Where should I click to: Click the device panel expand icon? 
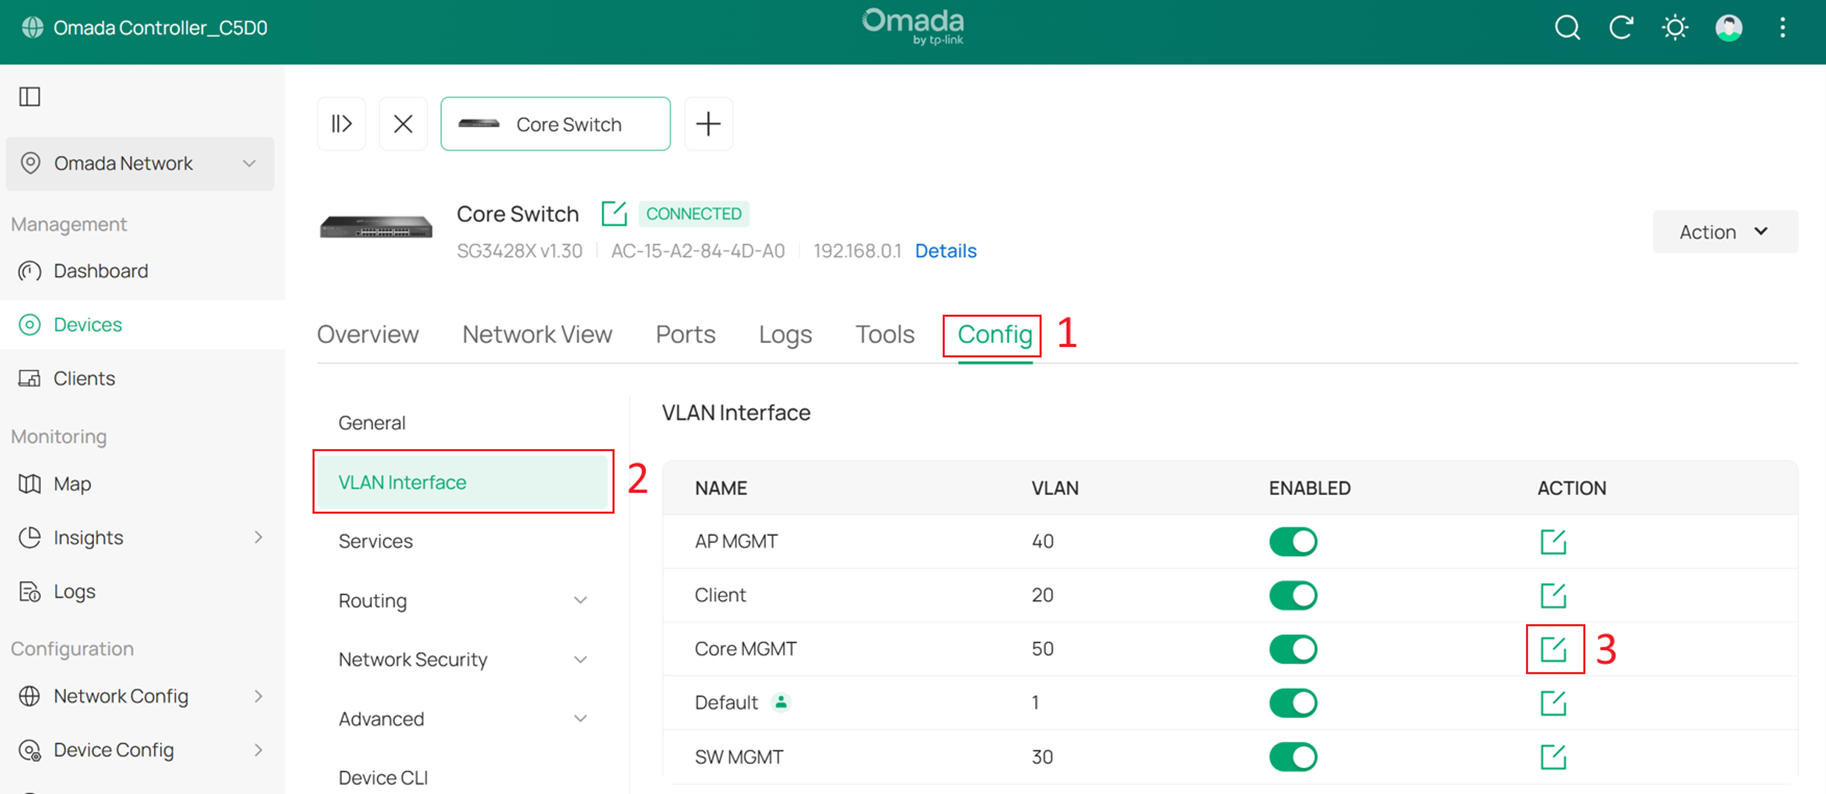pyautogui.click(x=342, y=124)
